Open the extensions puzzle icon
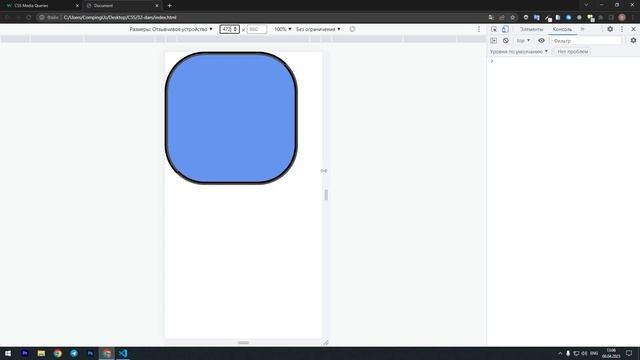640x360 pixels. click(600, 18)
